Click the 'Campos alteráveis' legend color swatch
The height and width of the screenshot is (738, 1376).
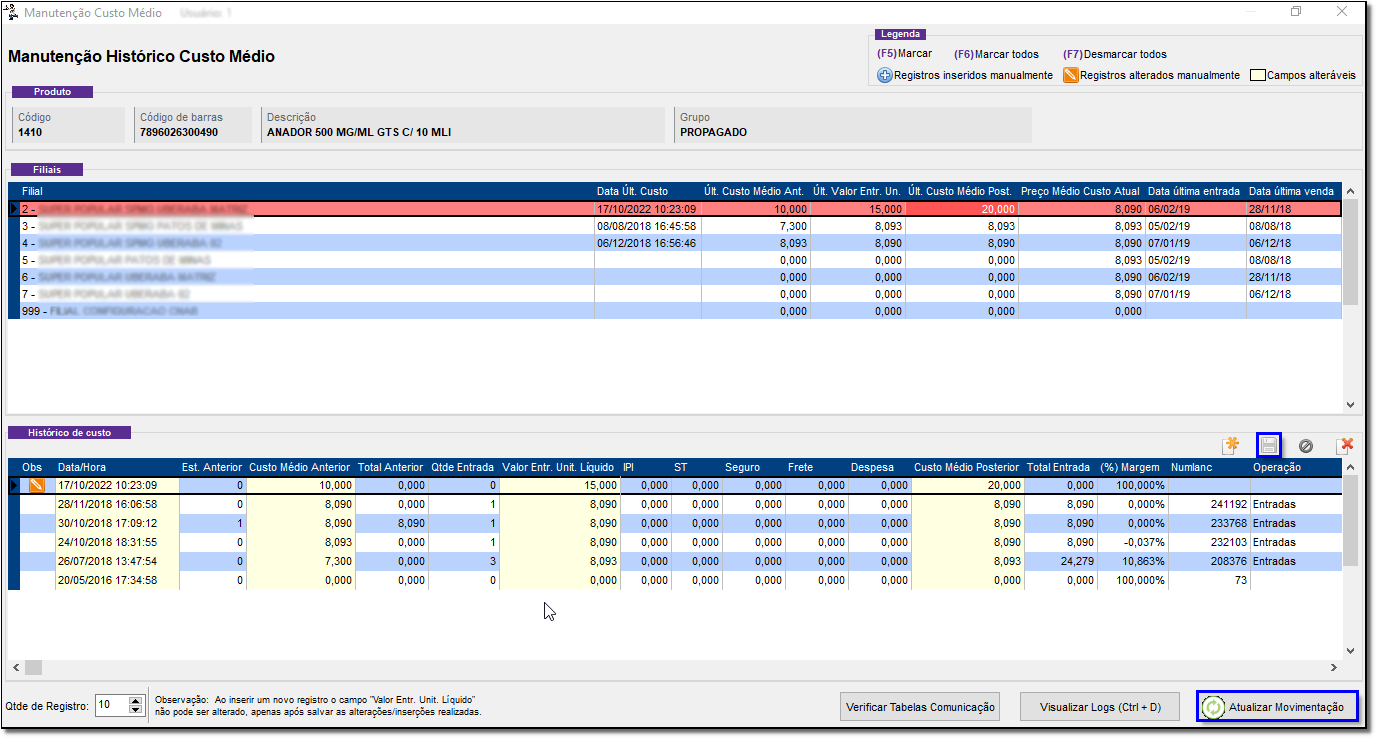[x=1258, y=75]
